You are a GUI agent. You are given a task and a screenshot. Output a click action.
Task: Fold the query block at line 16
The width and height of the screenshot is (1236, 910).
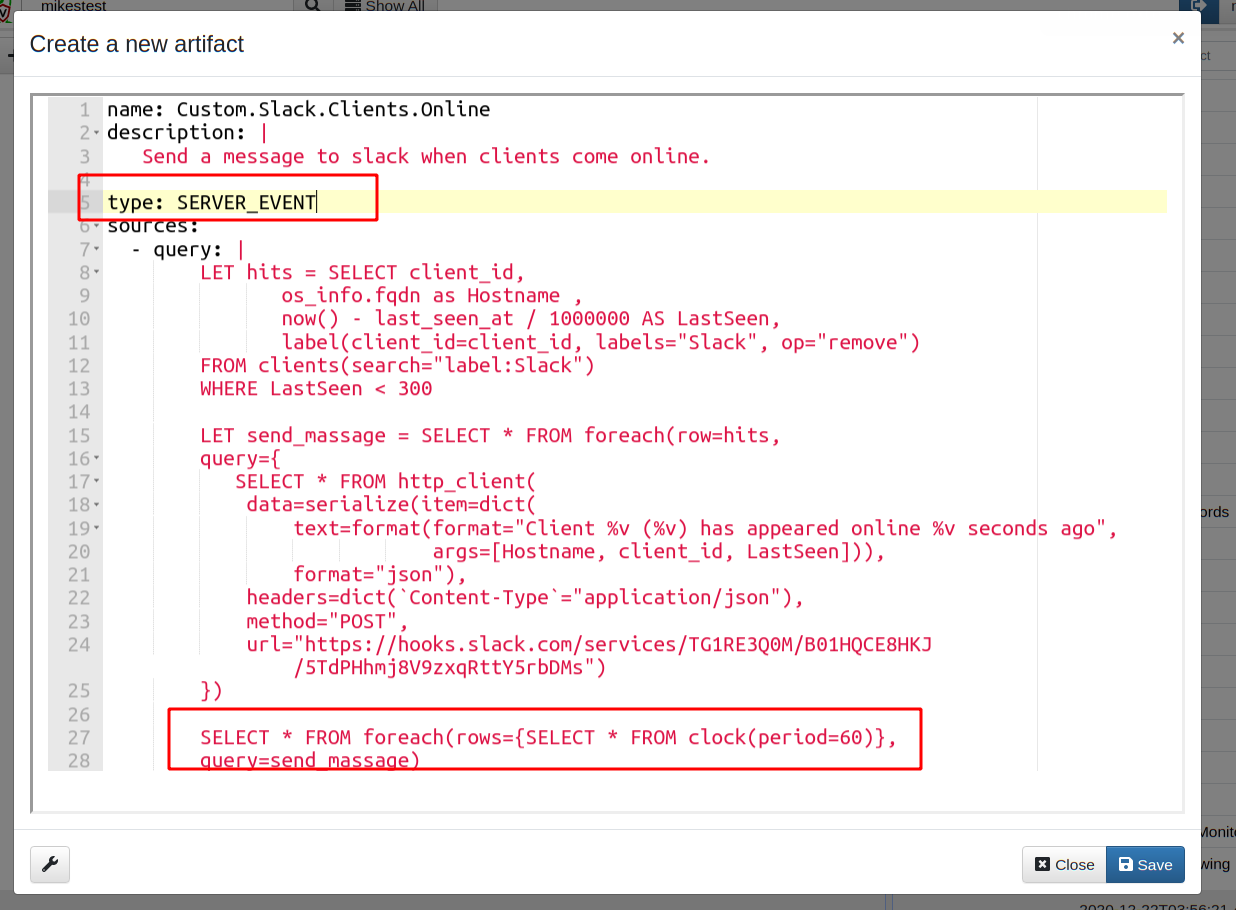[x=96, y=459]
